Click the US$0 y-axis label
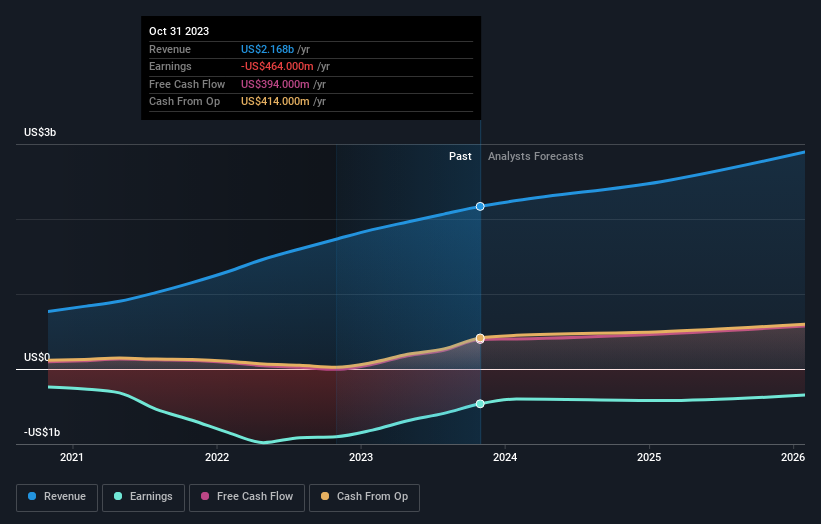 click(37, 357)
